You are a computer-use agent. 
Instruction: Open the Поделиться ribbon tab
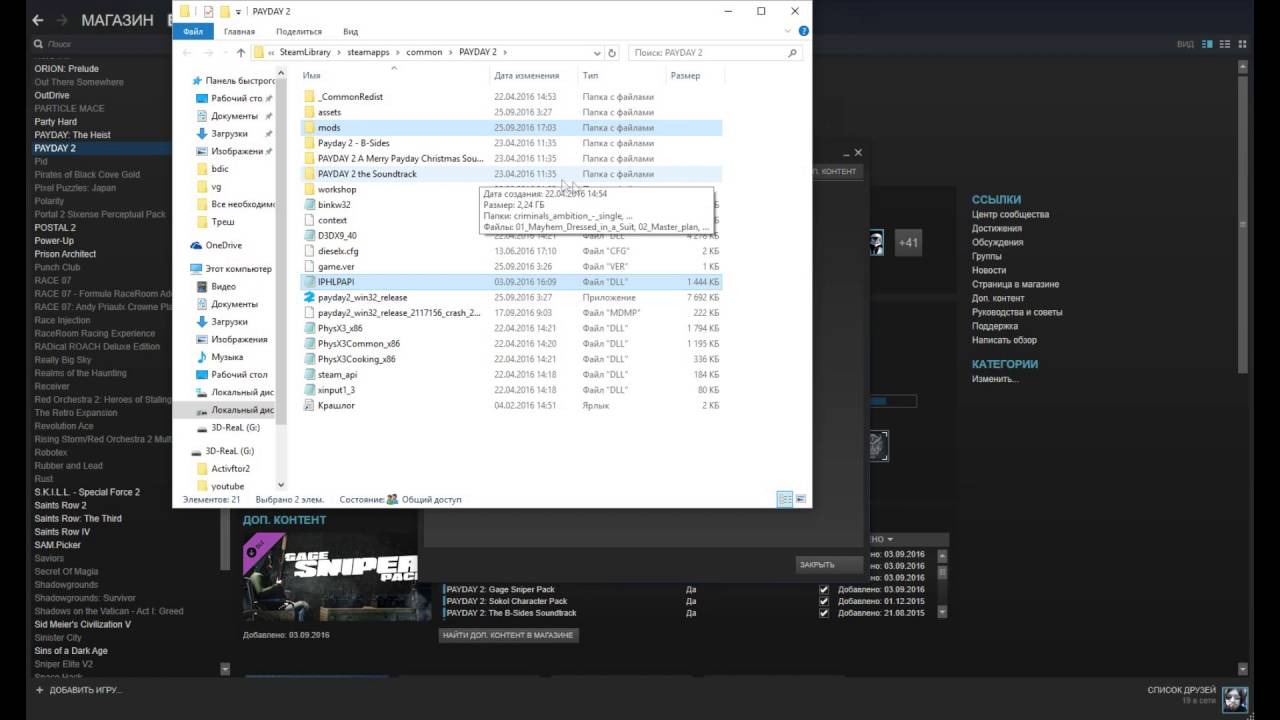coord(298,31)
